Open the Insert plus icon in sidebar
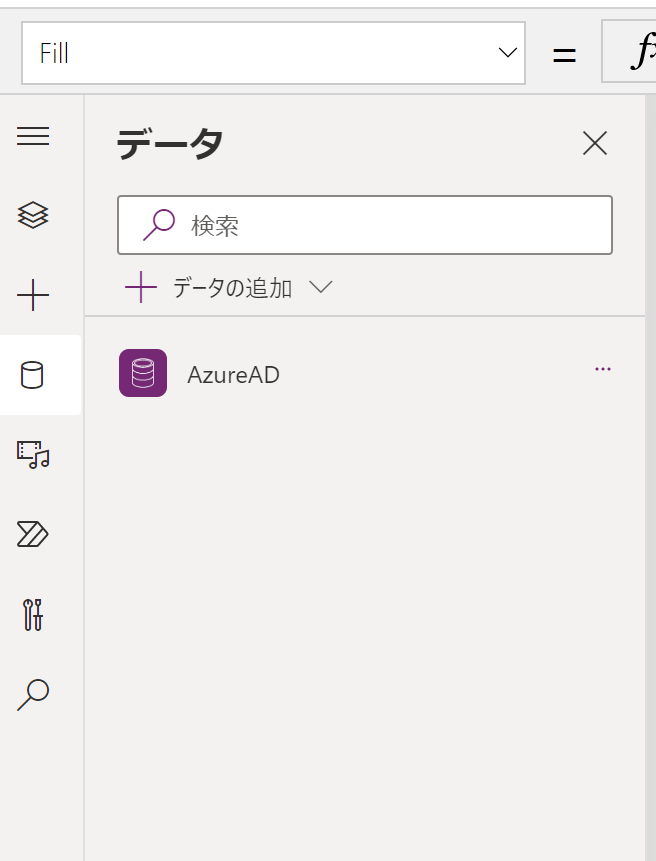 [x=33, y=295]
